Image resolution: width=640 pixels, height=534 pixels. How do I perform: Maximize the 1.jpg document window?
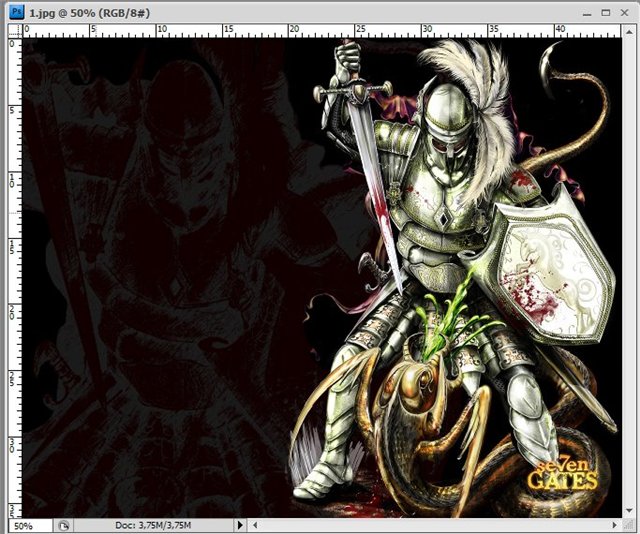coord(606,13)
